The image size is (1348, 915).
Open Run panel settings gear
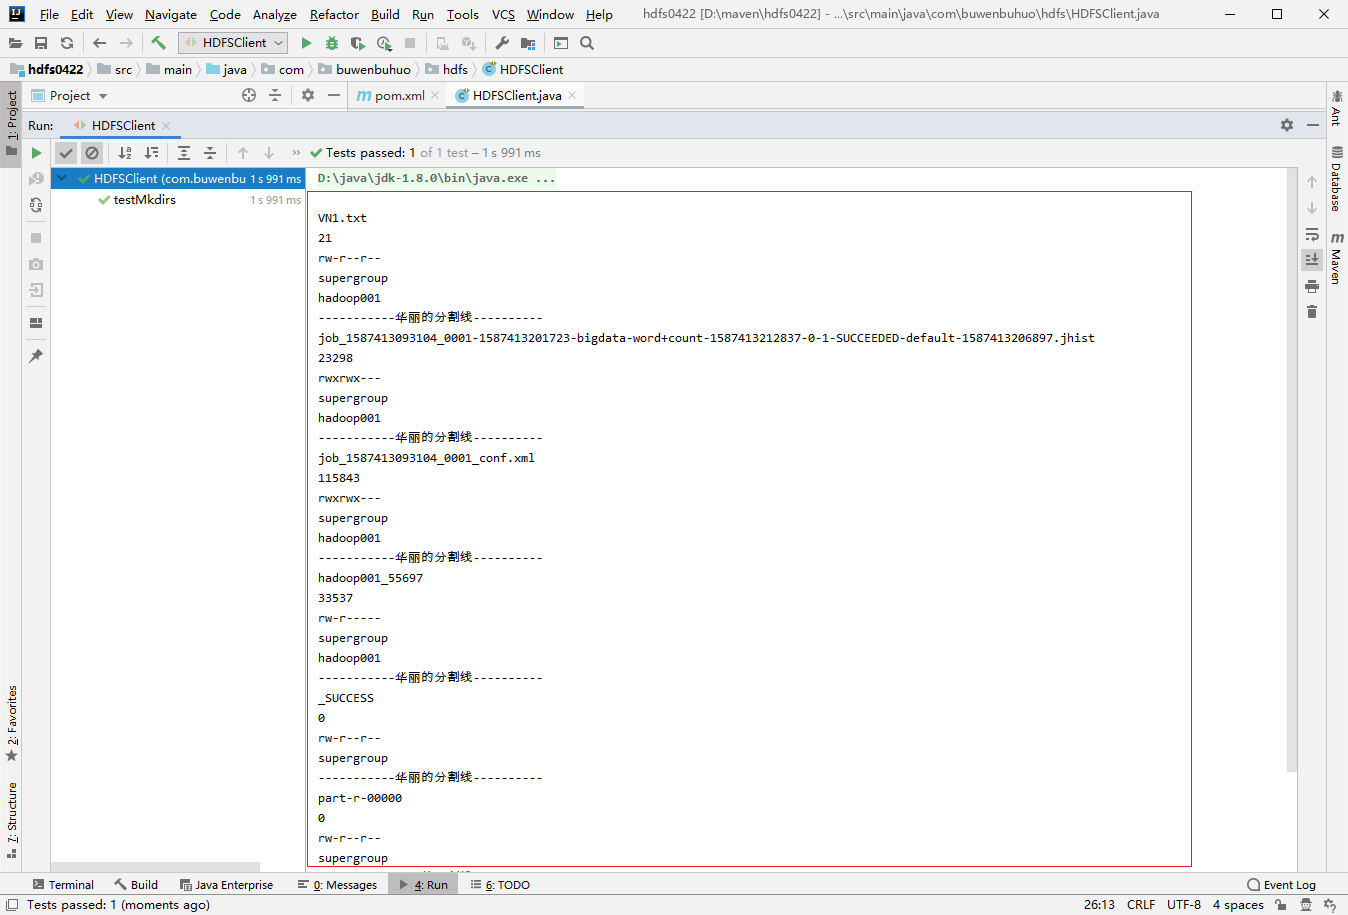[1287, 125]
